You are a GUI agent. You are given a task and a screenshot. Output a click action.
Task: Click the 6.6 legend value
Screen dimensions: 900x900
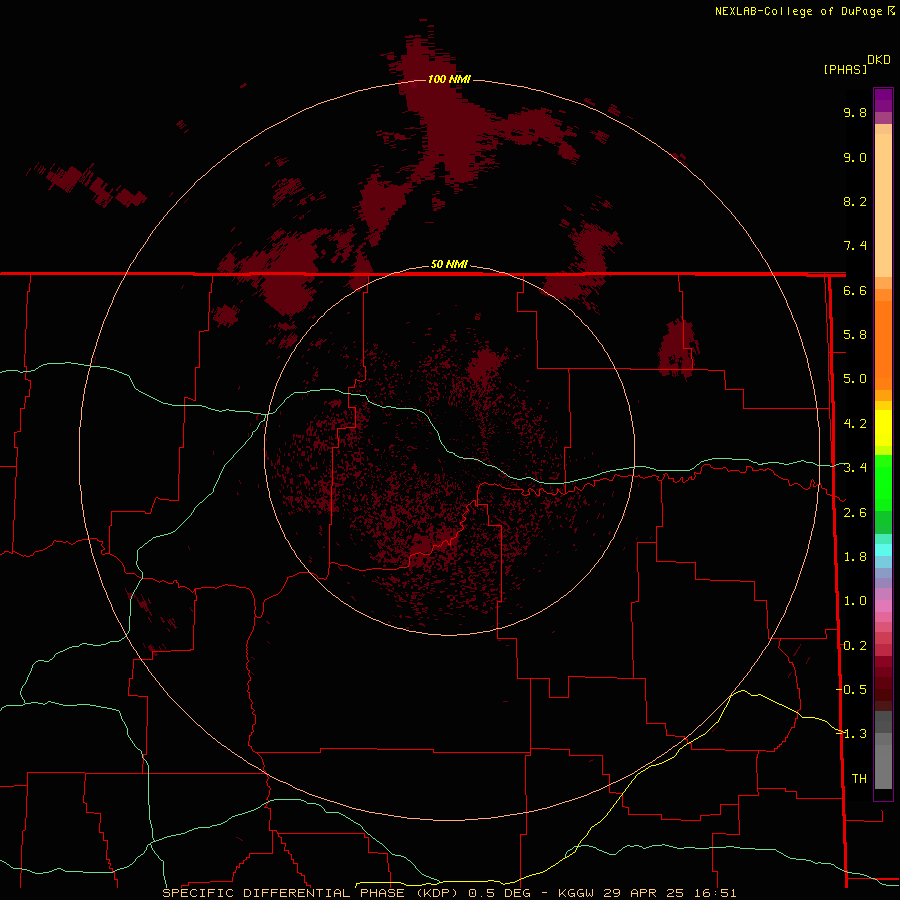pos(855,290)
